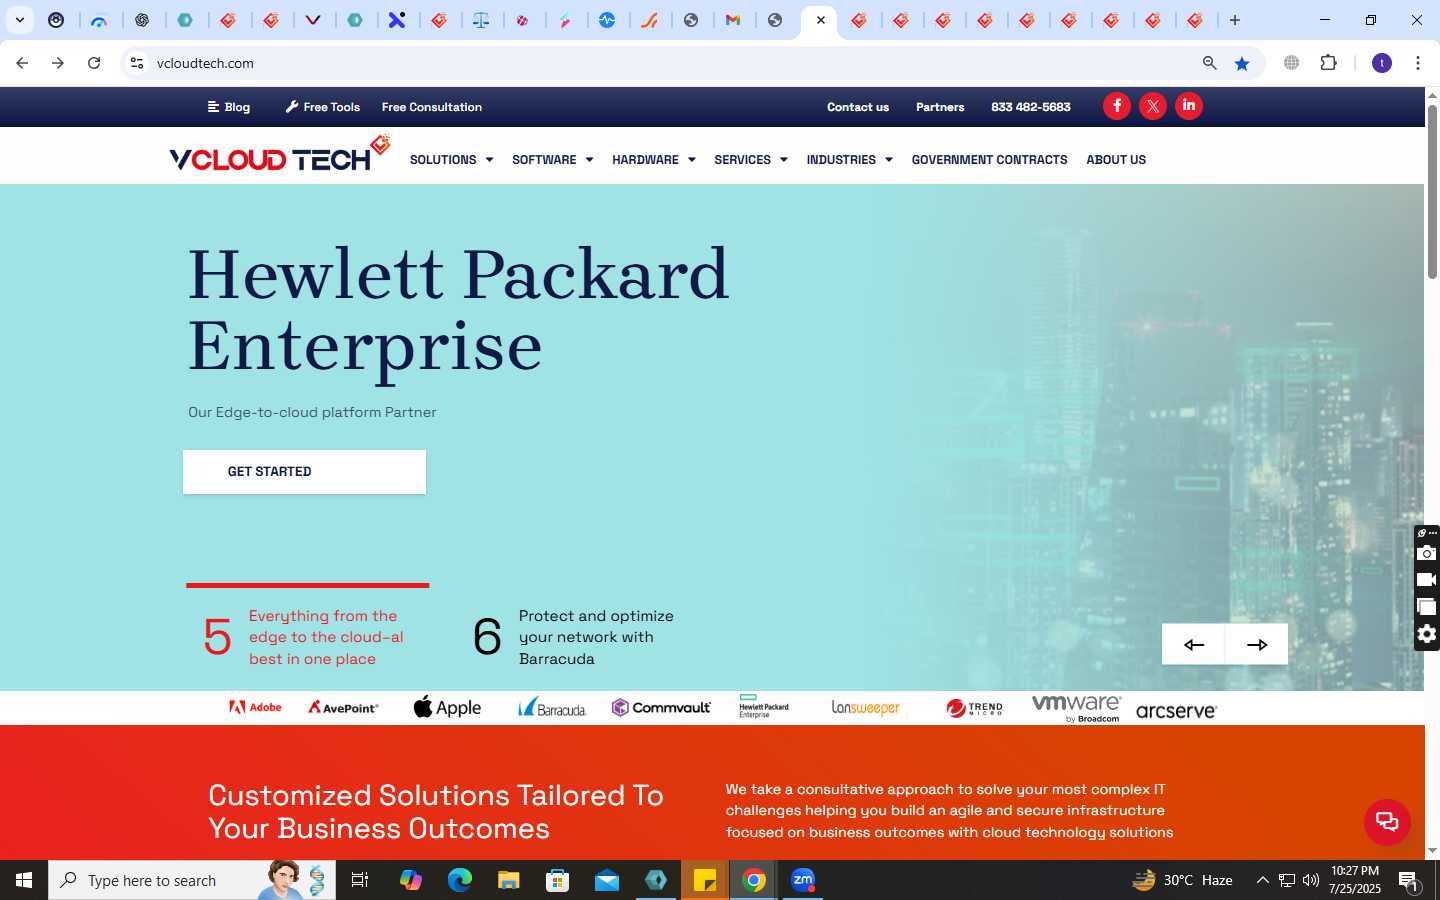Open the LinkedIn social icon
The height and width of the screenshot is (900, 1440).
[1189, 106]
